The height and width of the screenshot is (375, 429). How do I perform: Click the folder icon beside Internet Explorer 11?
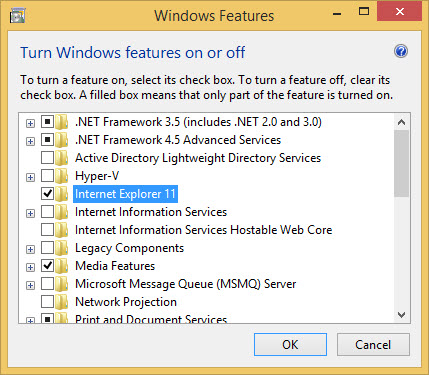pyautogui.click(x=62, y=194)
